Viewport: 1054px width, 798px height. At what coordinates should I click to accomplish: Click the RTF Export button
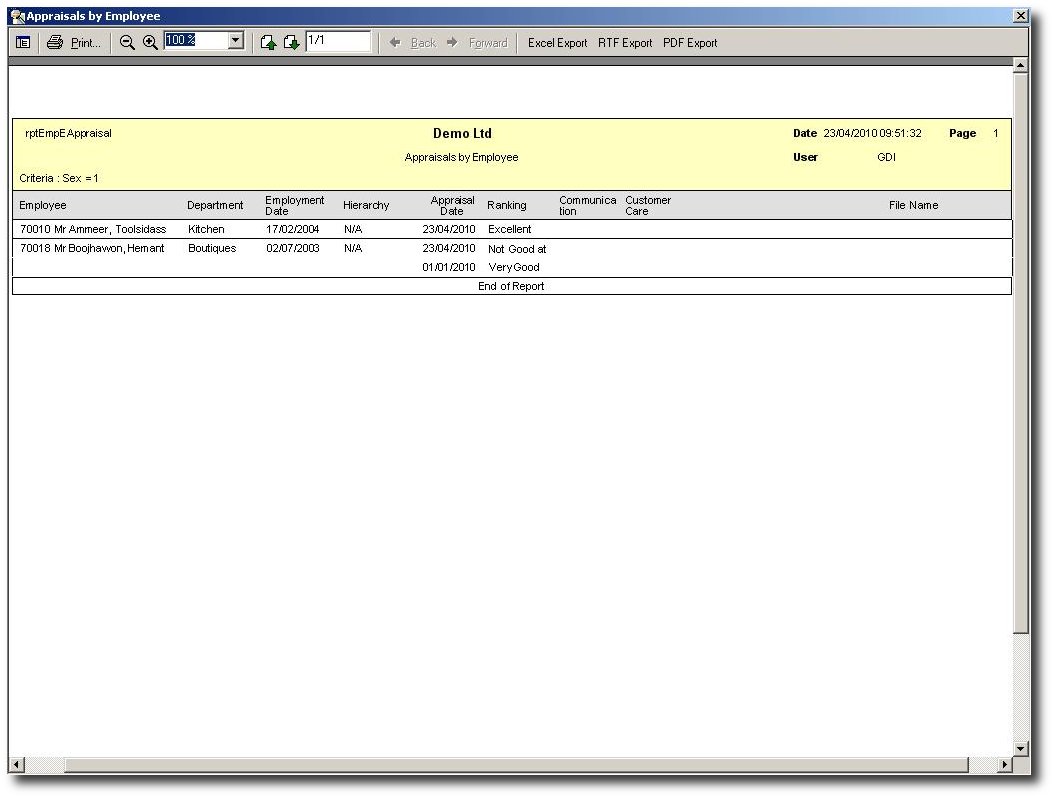[625, 43]
